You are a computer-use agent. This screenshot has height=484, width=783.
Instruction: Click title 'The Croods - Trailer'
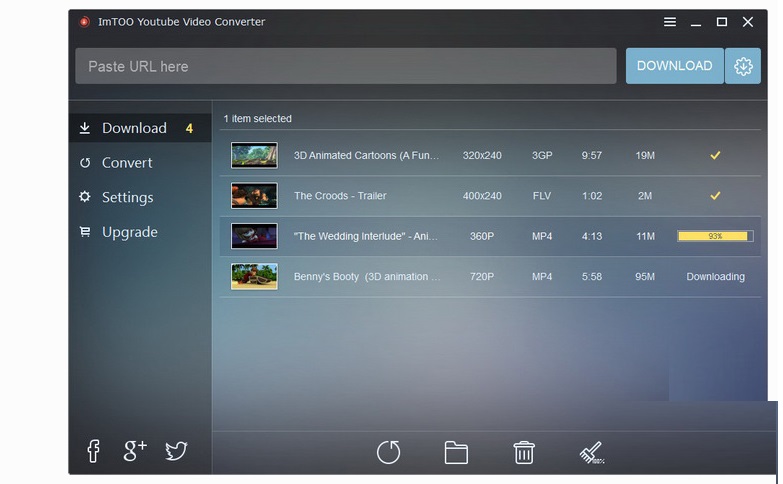coord(340,196)
